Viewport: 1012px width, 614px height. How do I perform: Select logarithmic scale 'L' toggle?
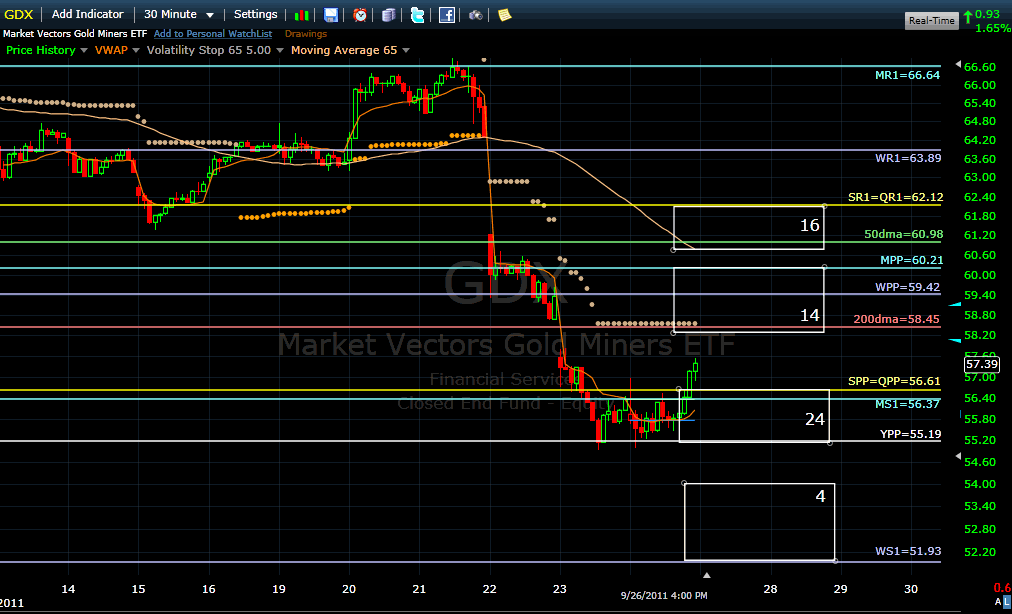1007,601
